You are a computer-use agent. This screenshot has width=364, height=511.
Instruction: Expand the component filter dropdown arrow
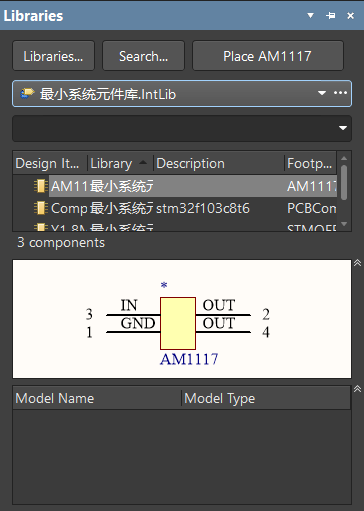point(343,128)
